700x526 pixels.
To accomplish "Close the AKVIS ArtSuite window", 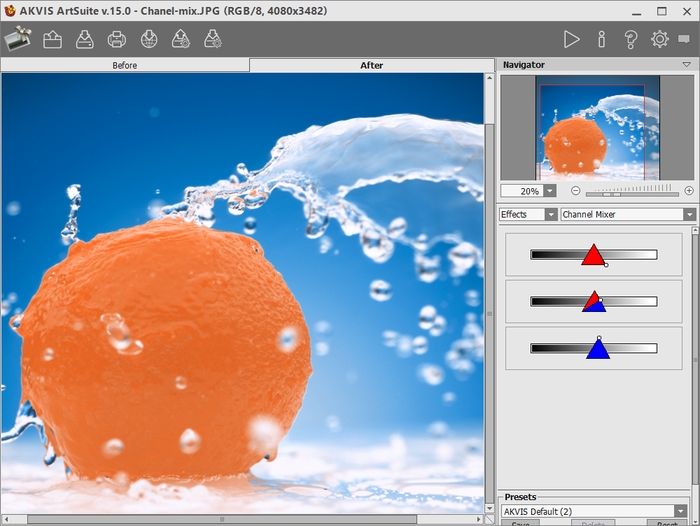I will [687, 11].
